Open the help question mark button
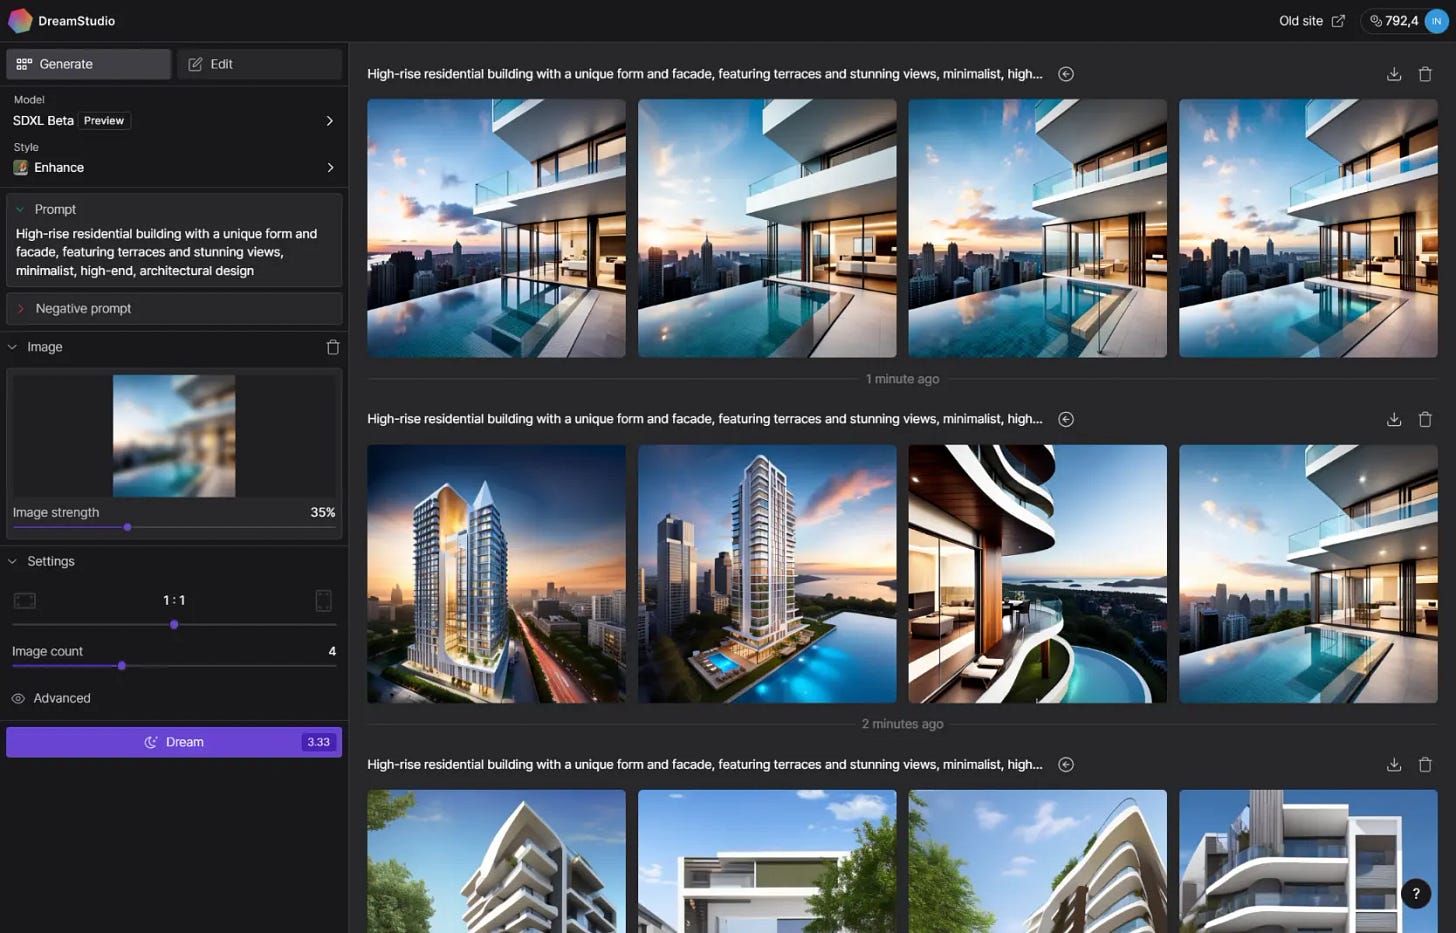This screenshot has width=1456, height=933. coord(1416,894)
